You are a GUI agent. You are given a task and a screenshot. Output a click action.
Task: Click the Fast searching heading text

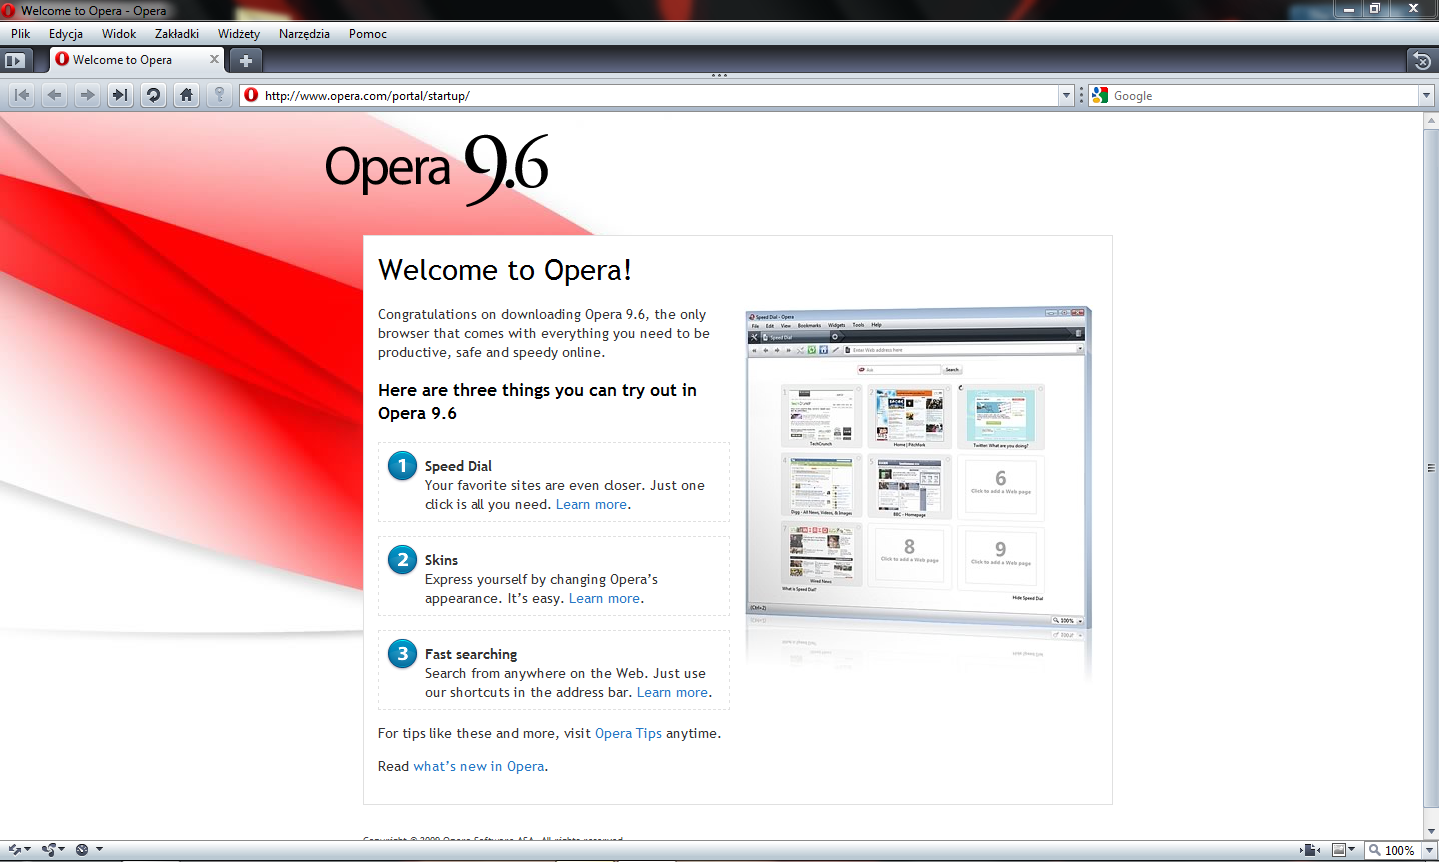click(471, 654)
